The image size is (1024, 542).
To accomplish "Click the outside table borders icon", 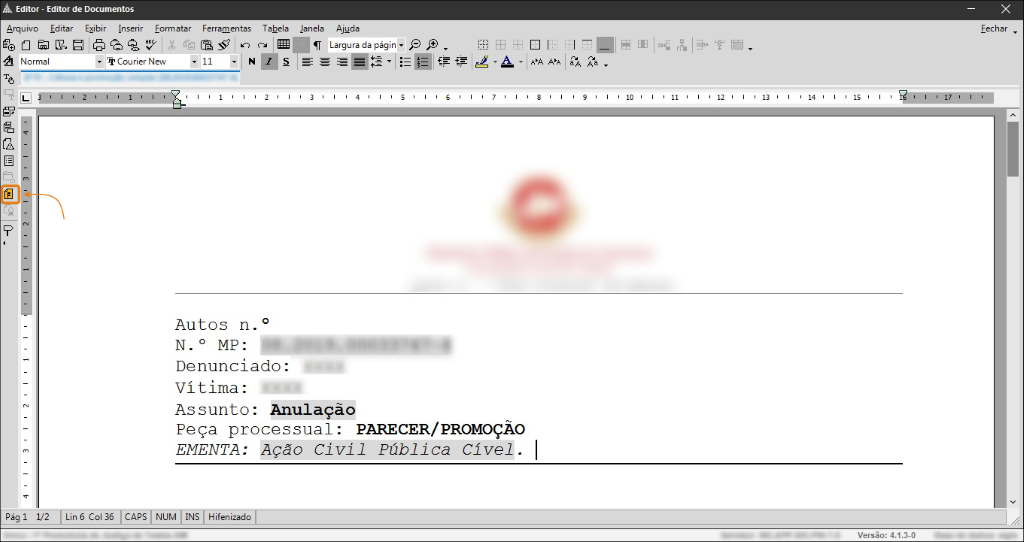I will (535, 45).
